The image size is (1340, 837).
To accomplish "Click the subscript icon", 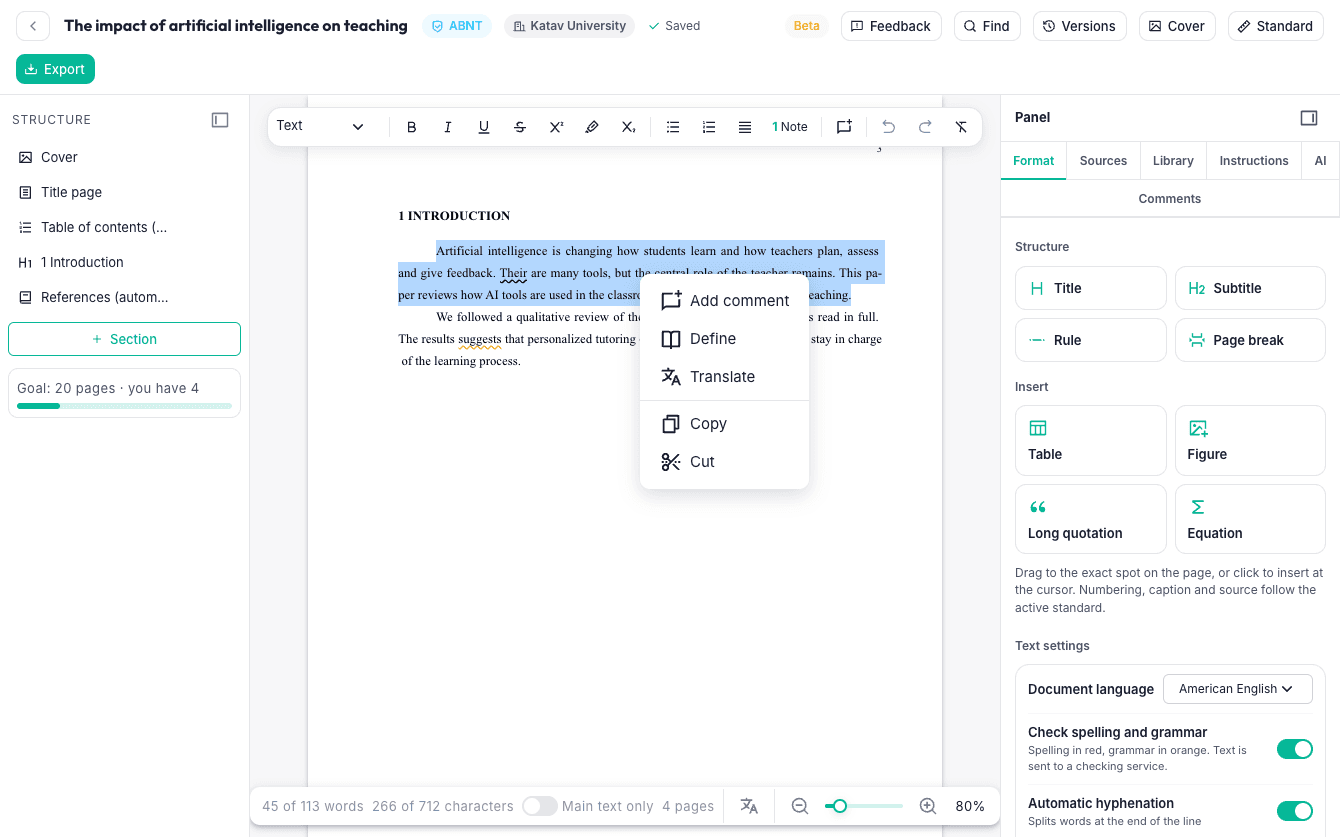I will click(x=628, y=127).
